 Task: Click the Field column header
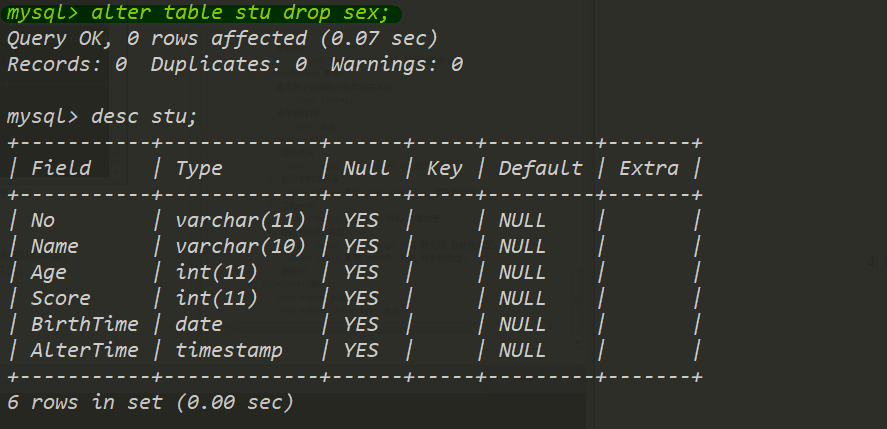61,168
